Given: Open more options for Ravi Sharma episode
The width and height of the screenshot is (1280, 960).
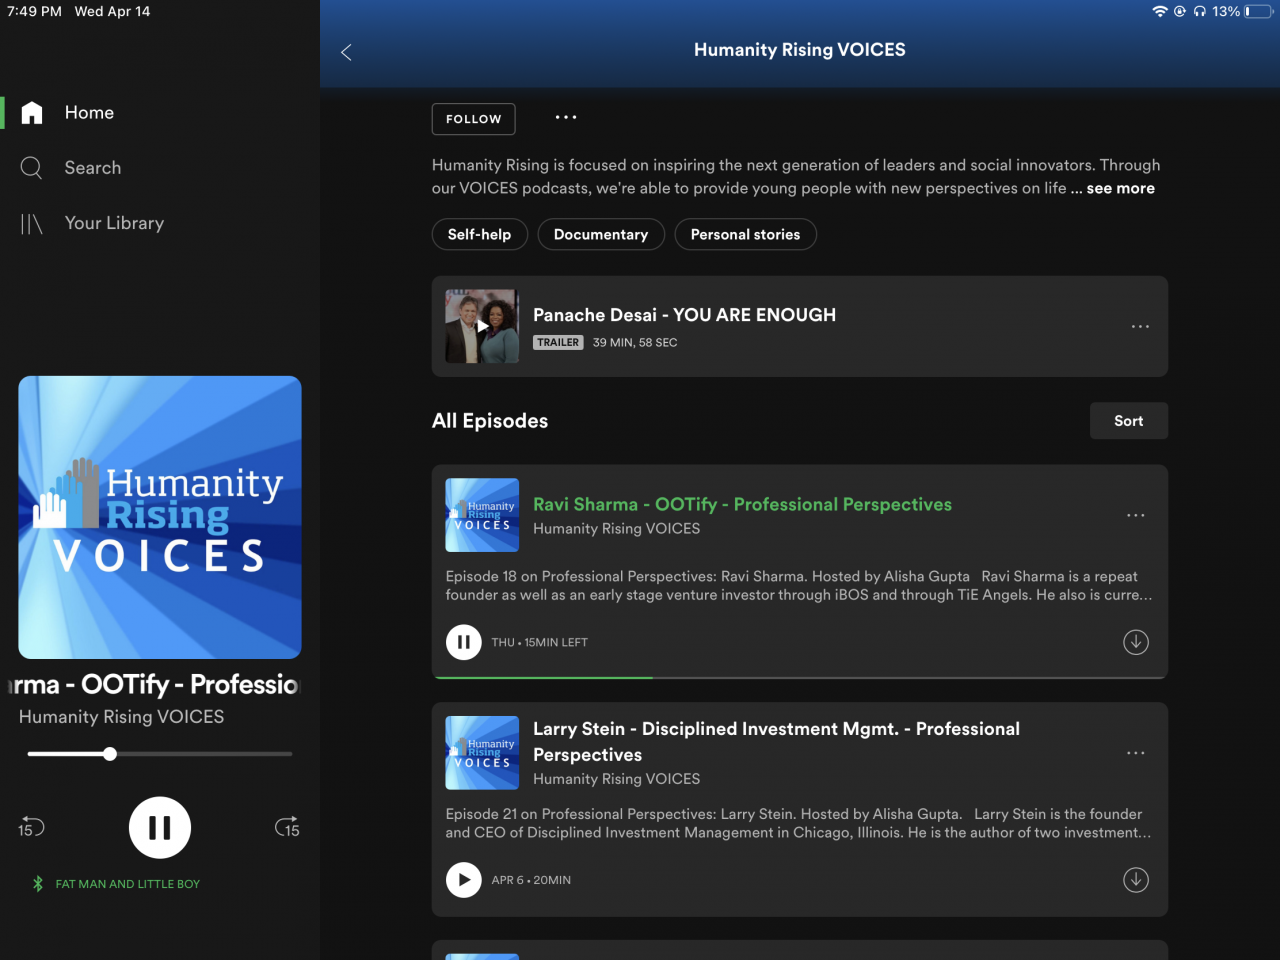Looking at the screenshot, I should pos(1136,515).
